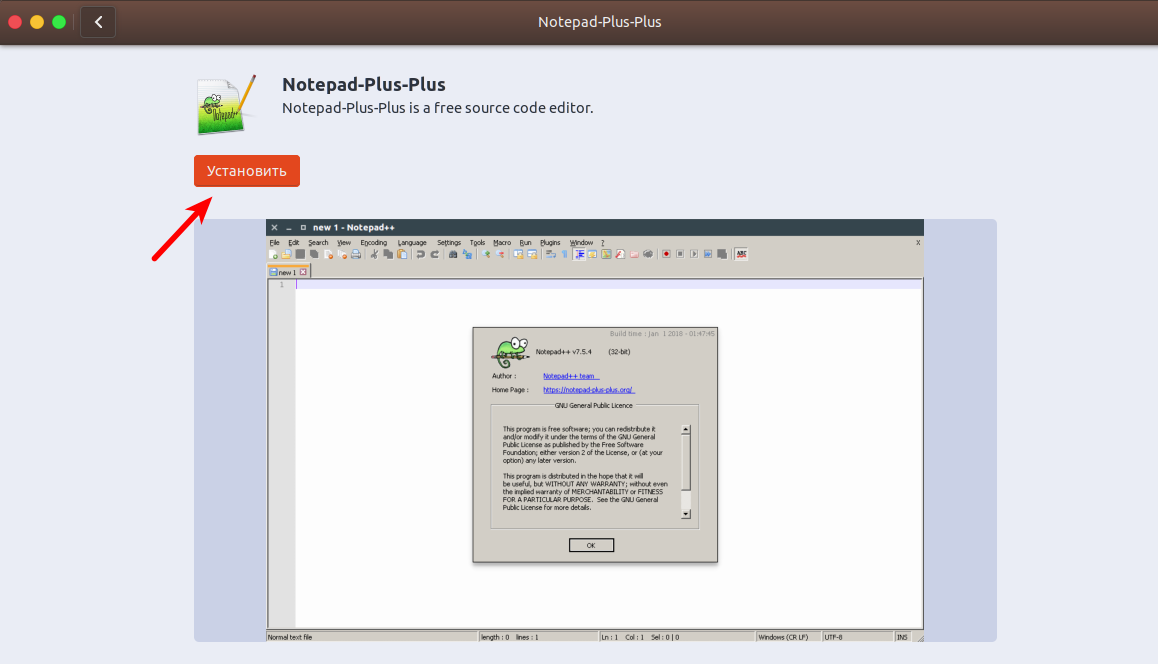Screen dimensions: 1158x664
Task: Select the New file icon
Action: [273, 254]
